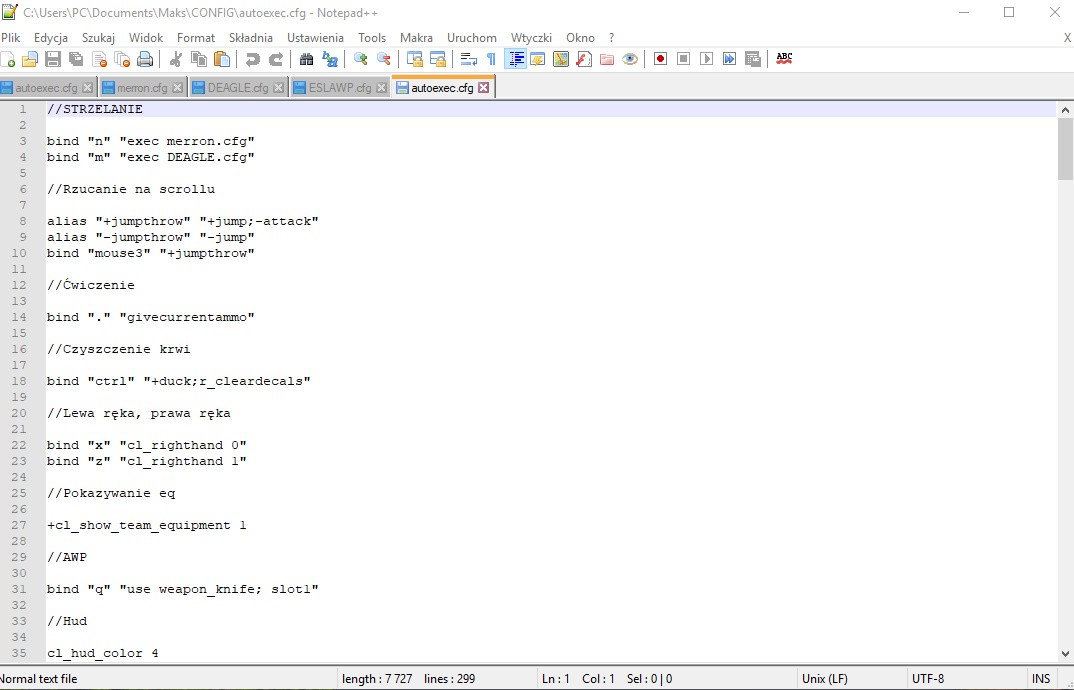Toggle word wrap in the toolbar
The image size is (1074, 690).
tap(469, 60)
